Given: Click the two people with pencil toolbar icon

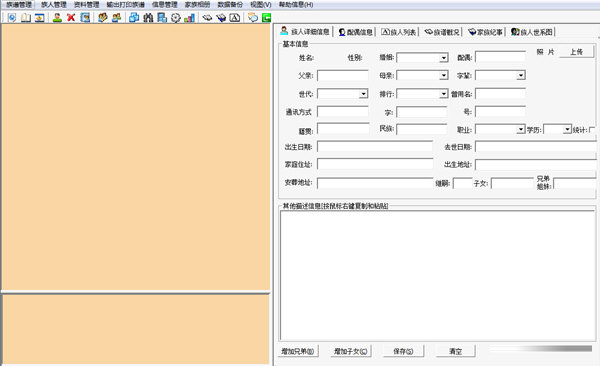Looking at the screenshot, I should pyautogui.click(x=102, y=18).
